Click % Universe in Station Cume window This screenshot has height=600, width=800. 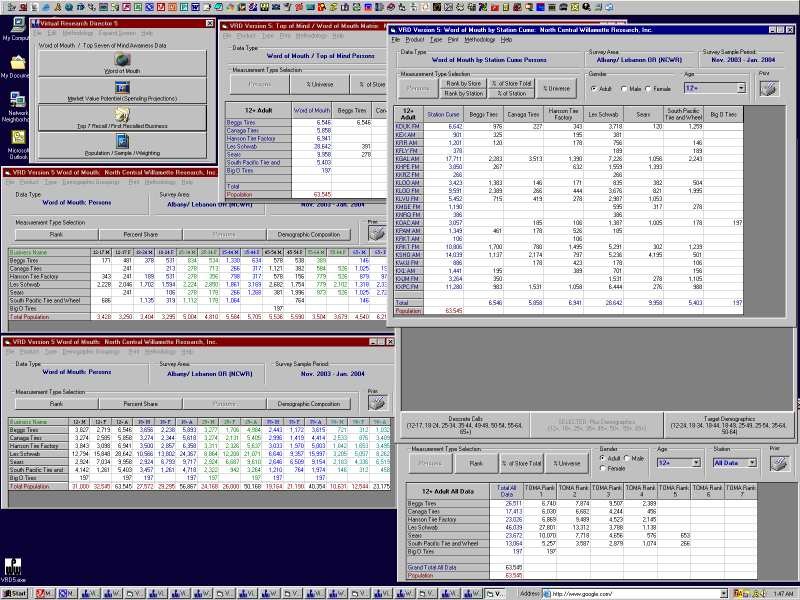coord(556,88)
